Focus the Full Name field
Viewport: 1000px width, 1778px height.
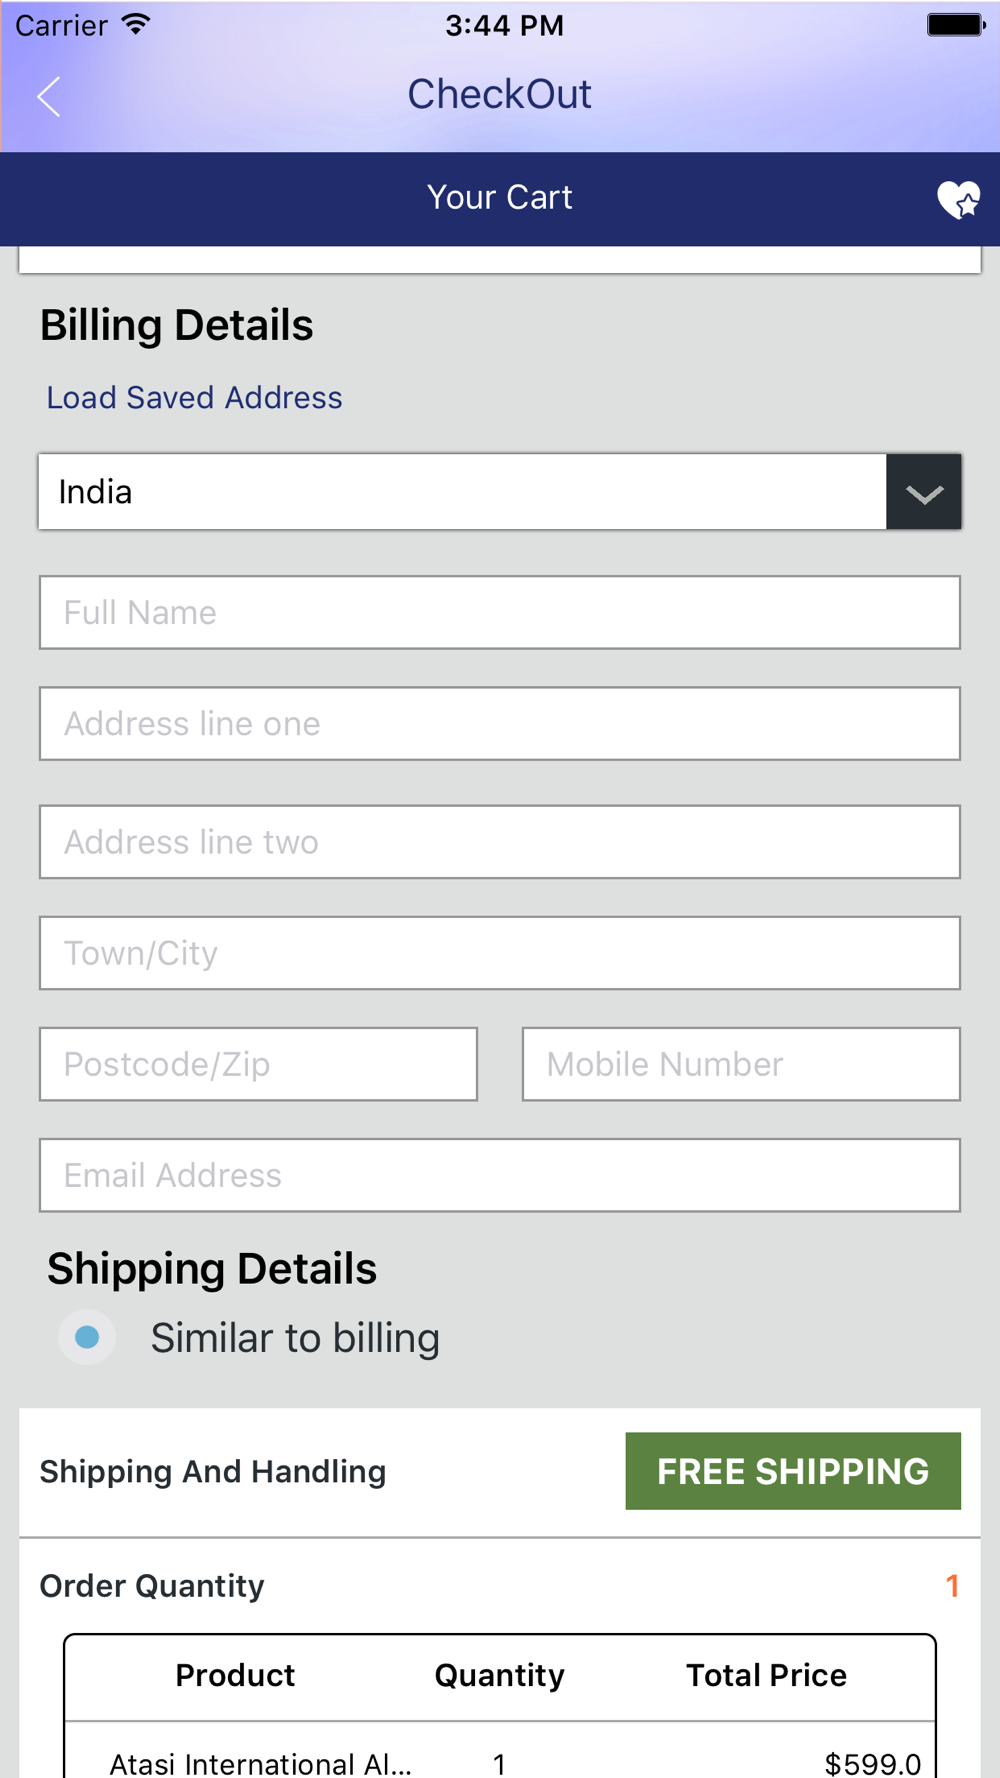[500, 612]
